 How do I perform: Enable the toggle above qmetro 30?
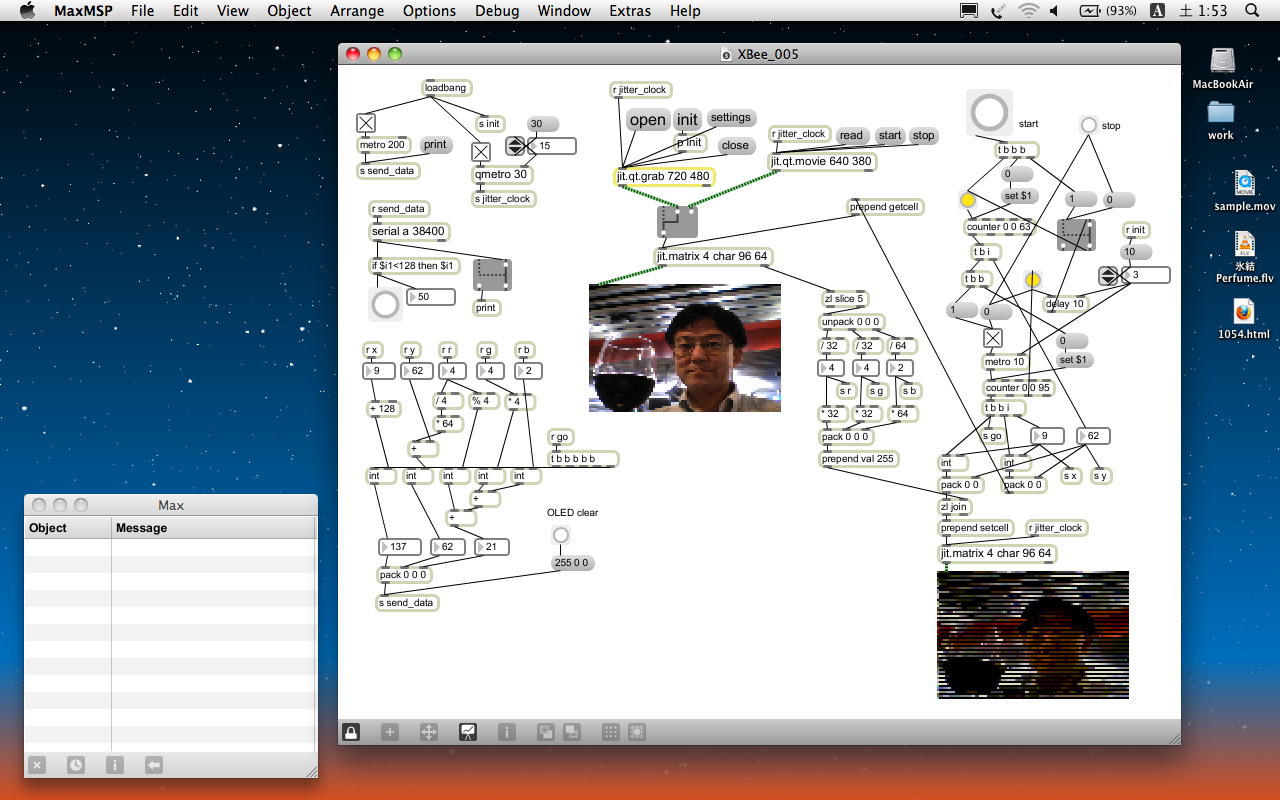[481, 152]
